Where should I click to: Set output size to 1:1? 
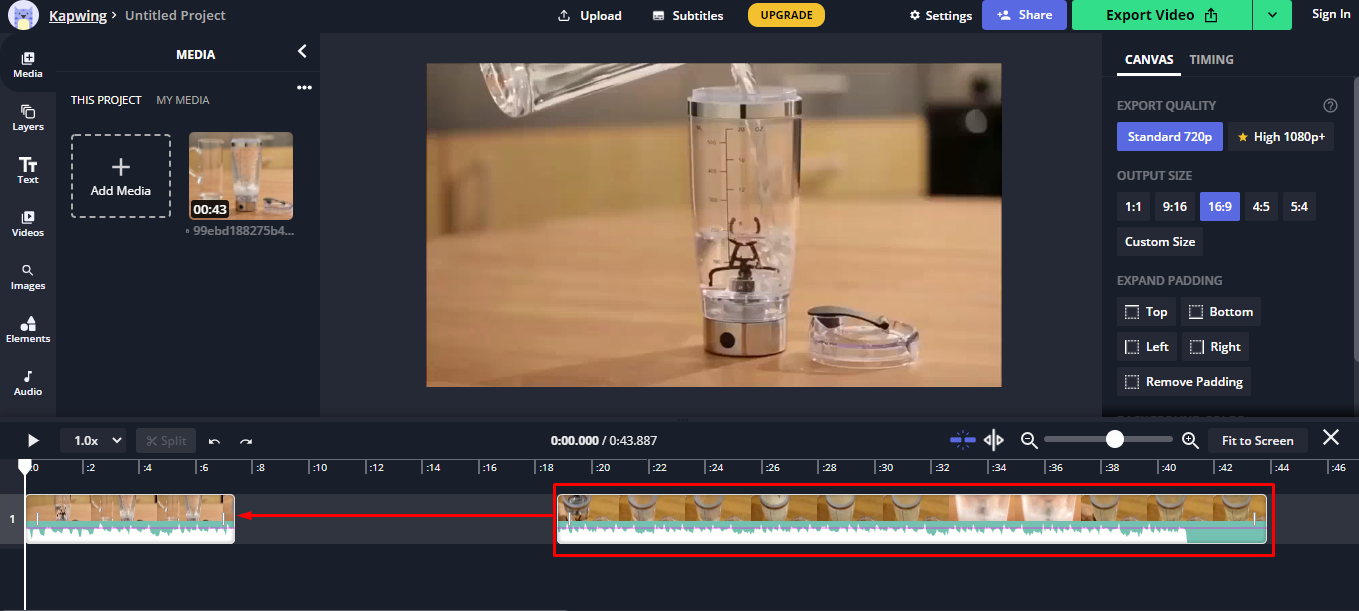click(x=1133, y=206)
